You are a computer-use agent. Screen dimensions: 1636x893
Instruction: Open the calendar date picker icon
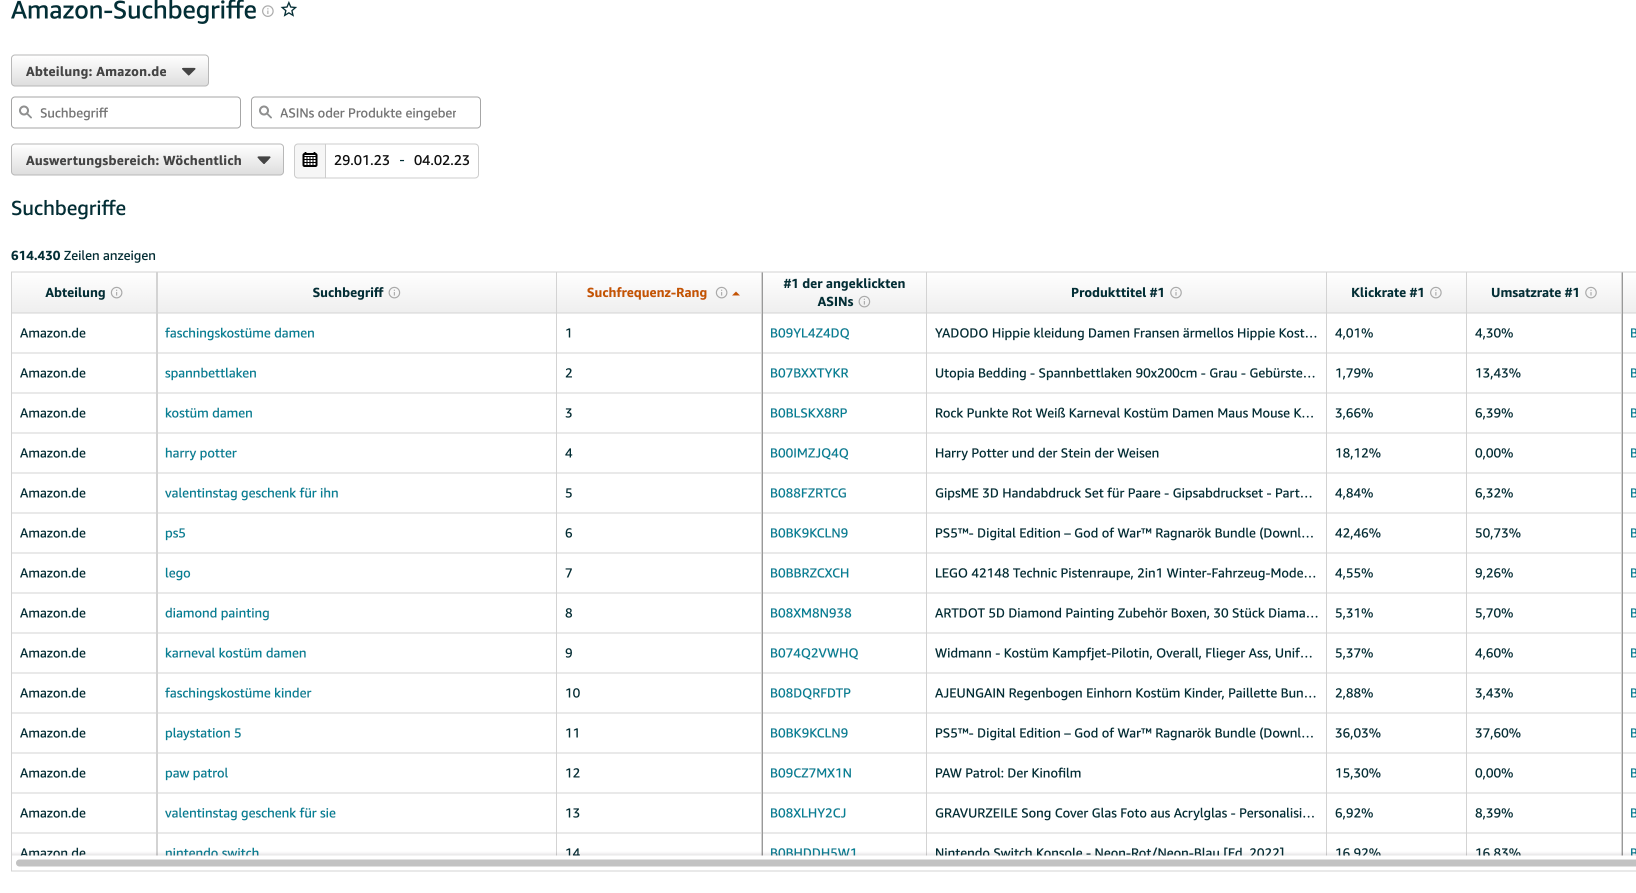point(310,160)
